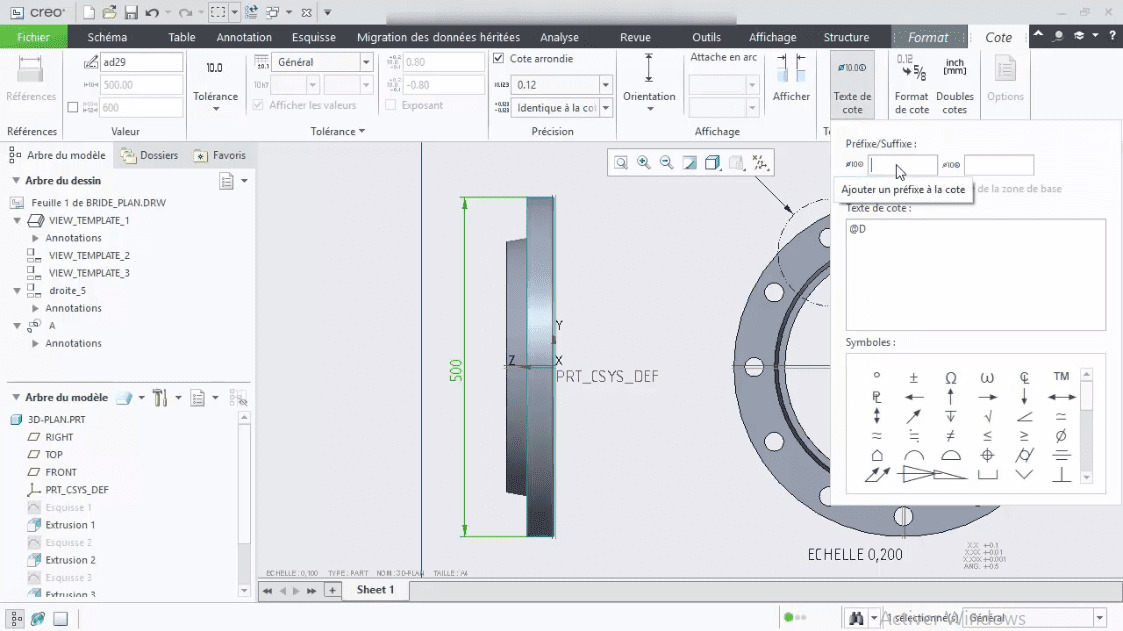Open the Général tolerance dropdown
The image size is (1123, 631).
[365, 61]
